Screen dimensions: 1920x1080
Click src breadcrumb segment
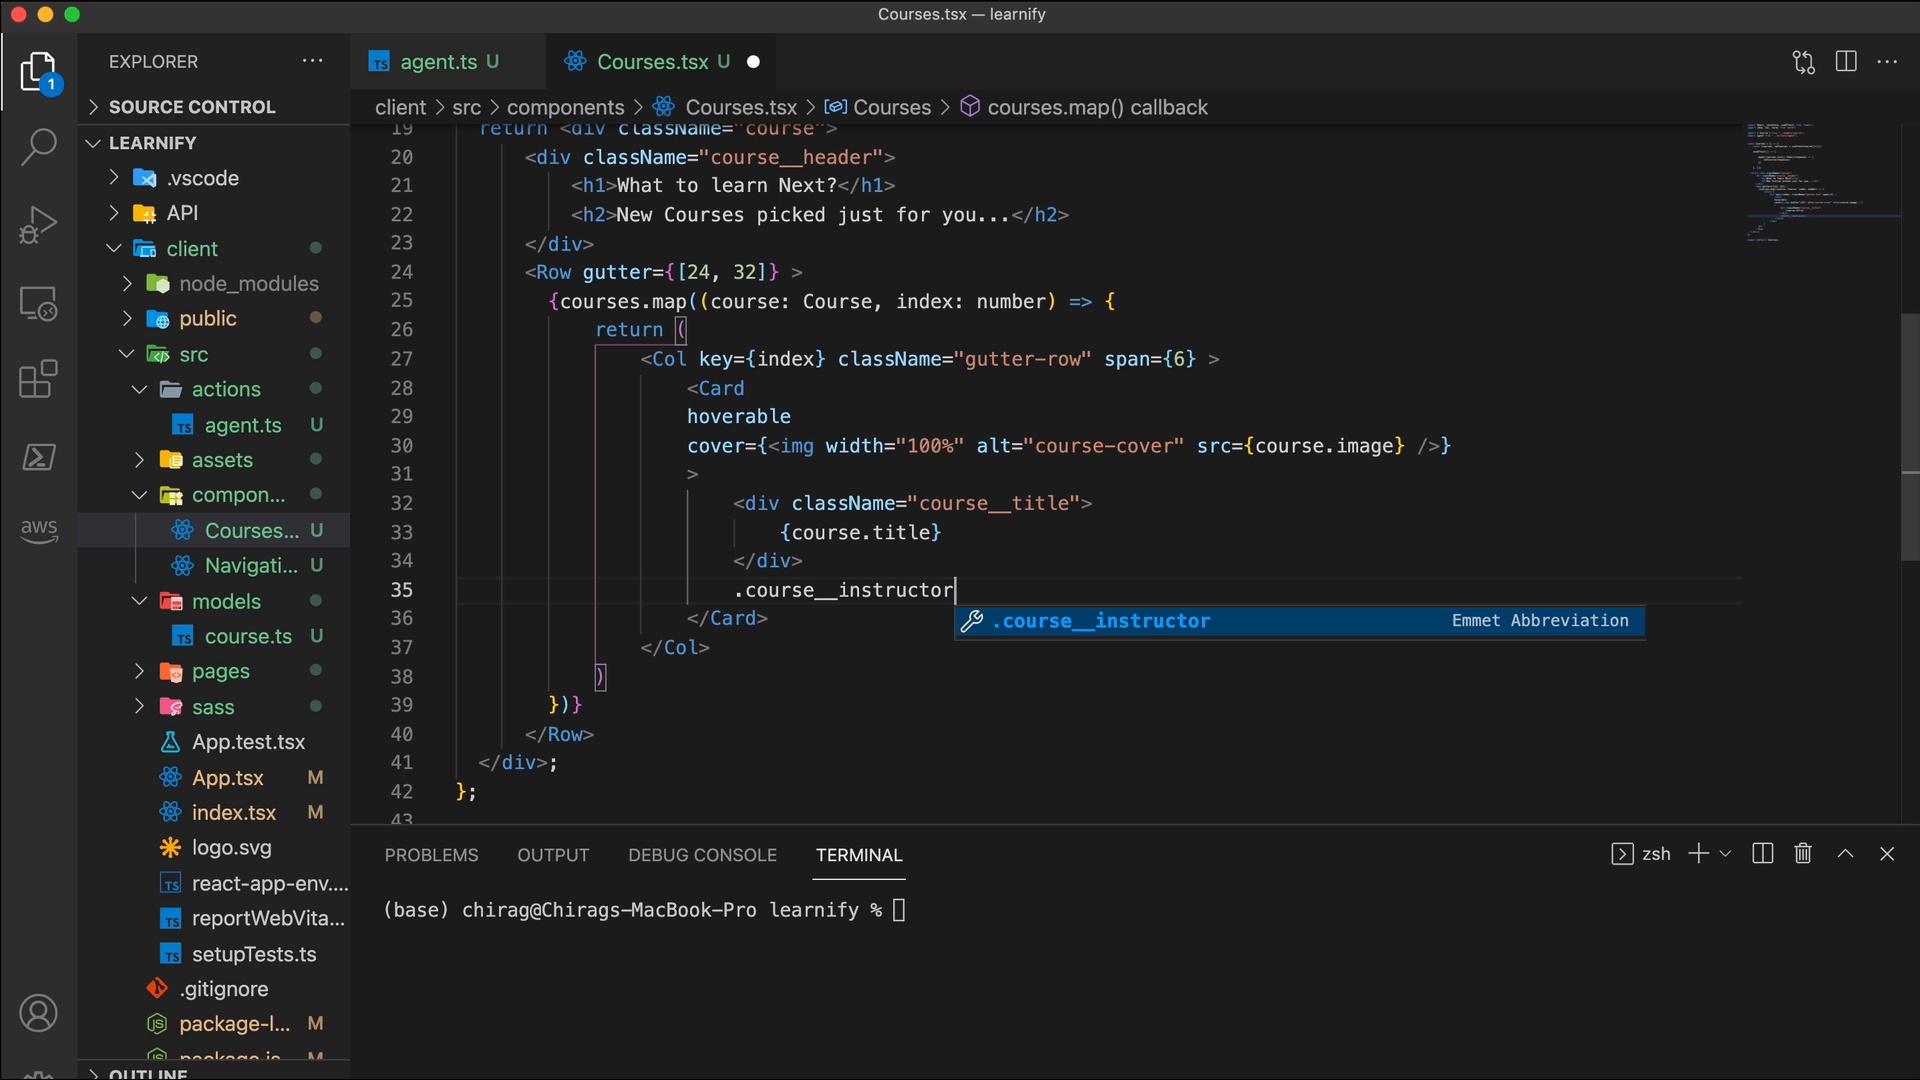pos(466,107)
